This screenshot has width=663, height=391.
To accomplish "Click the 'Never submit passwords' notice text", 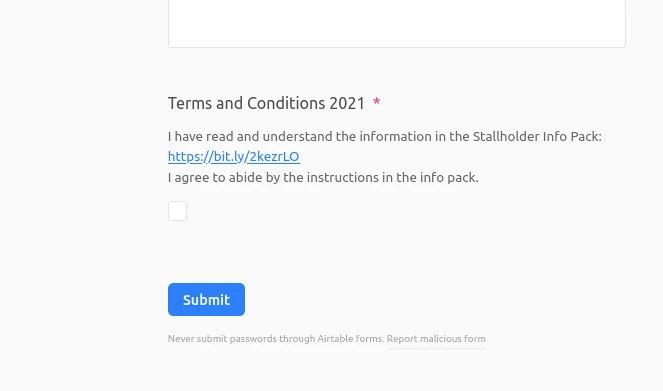I will pyautogui.click(x=276, y=339).
